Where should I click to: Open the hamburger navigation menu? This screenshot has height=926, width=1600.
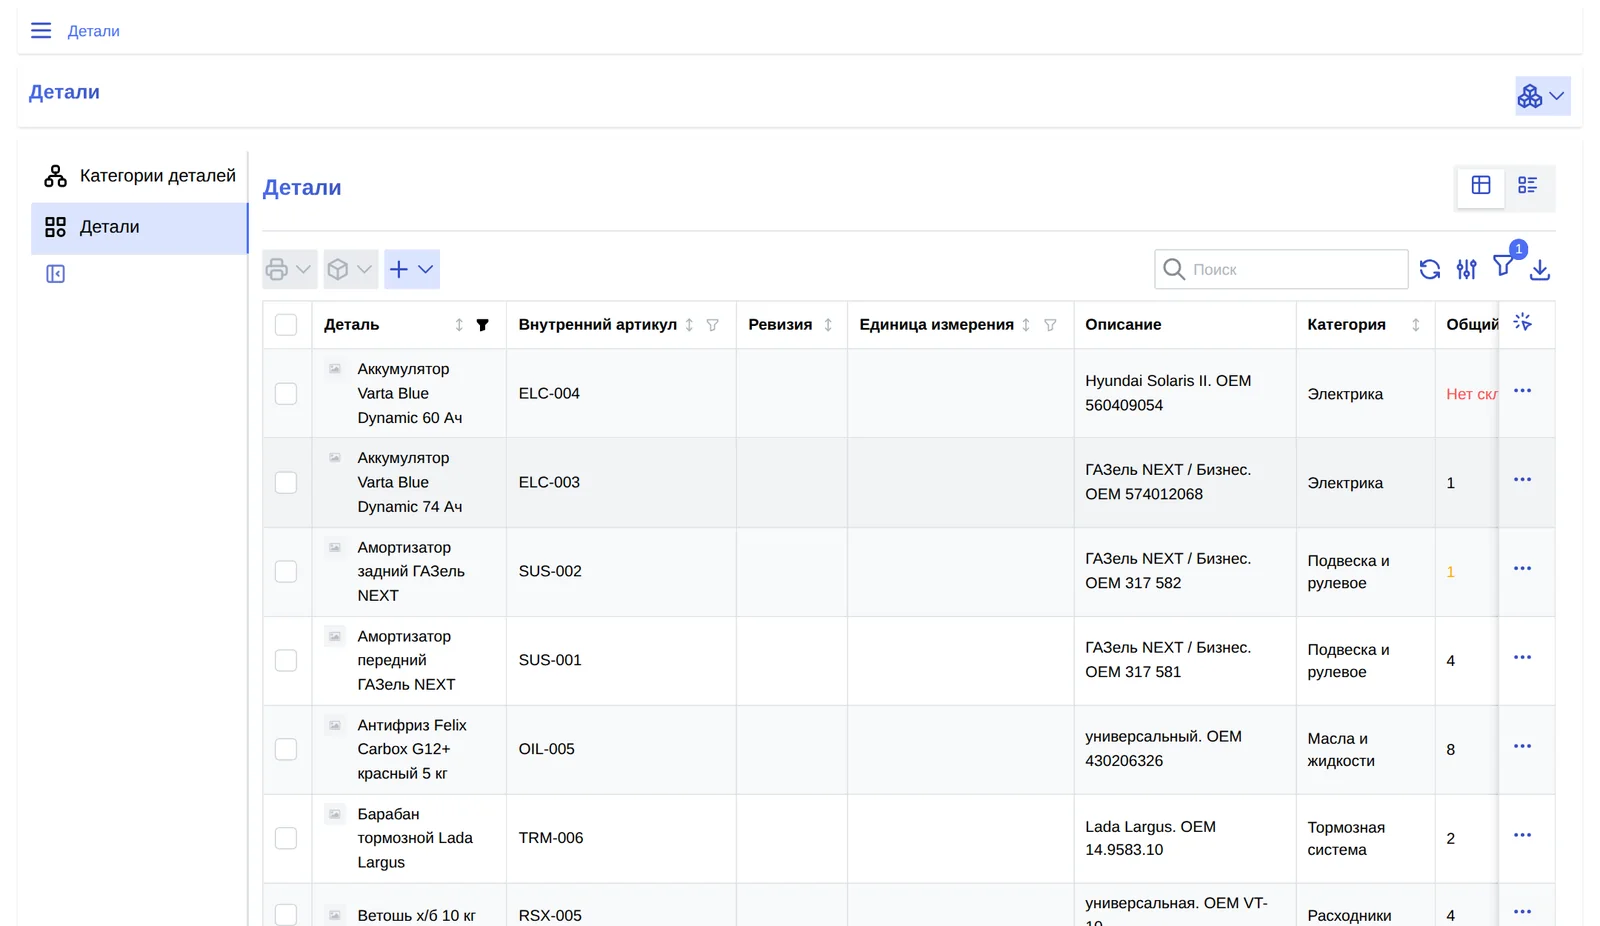(41, 31)
